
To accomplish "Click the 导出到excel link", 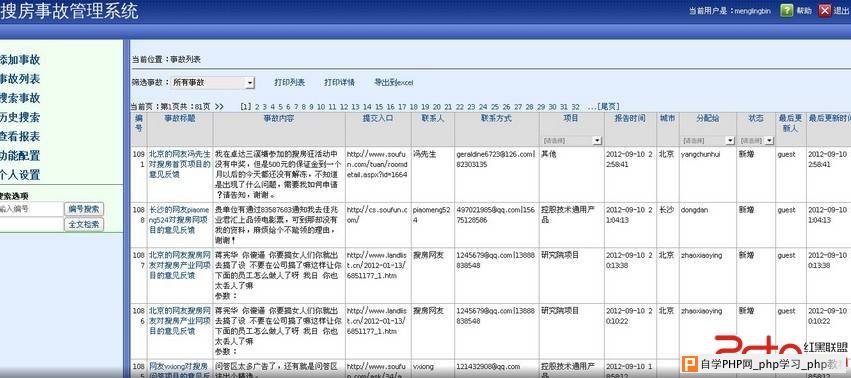I will (393, 83).
